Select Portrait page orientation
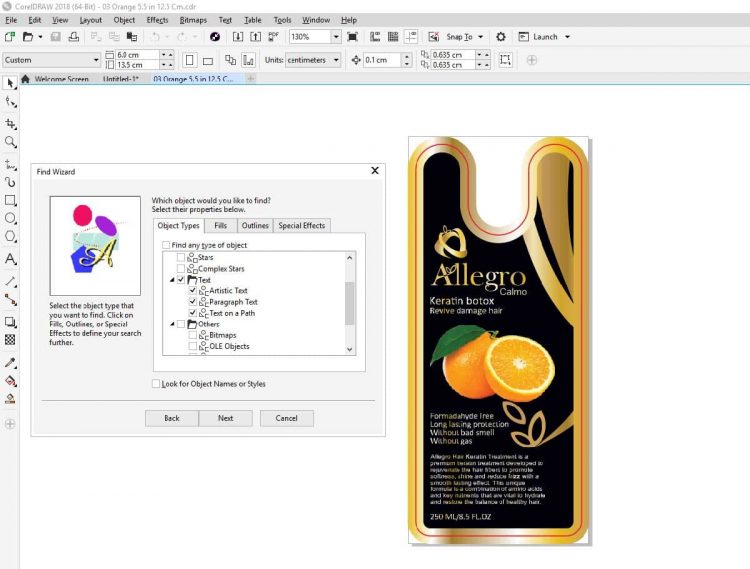Image resolution: width=750 pixels, height=569 pixels. point(189,60)
